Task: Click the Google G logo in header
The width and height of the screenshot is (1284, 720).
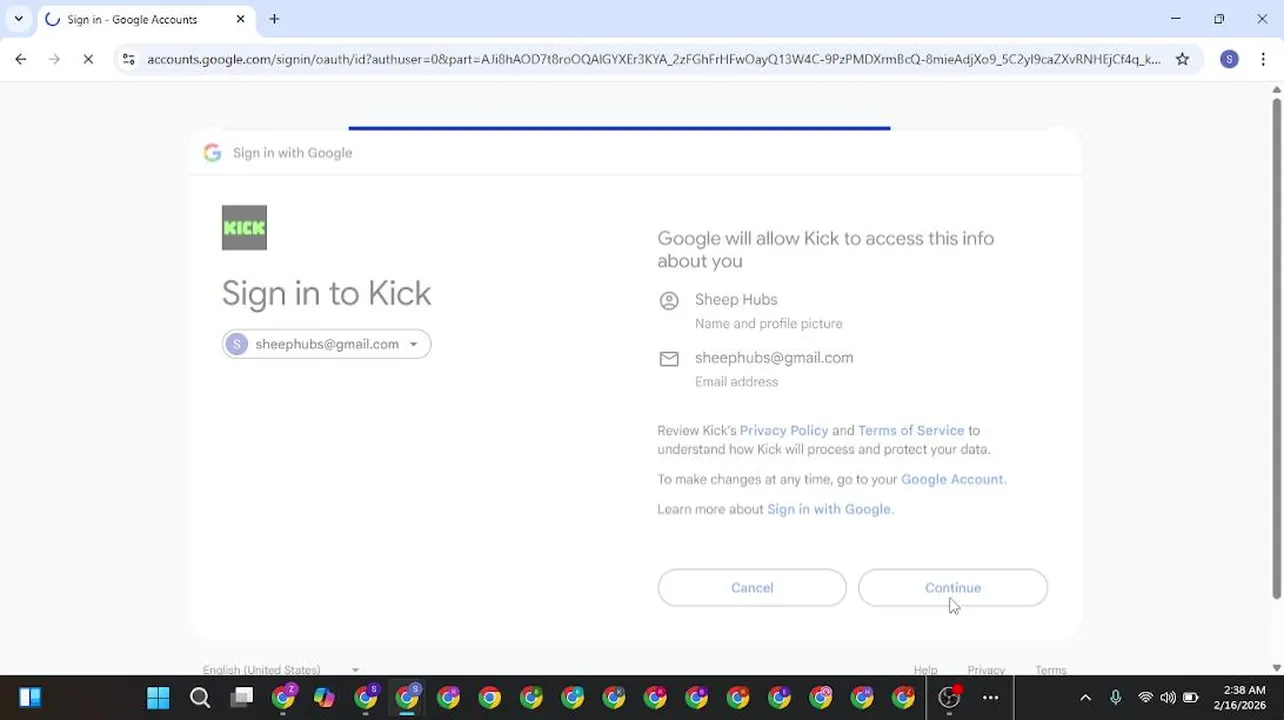Action: click(x=212, y=153)
